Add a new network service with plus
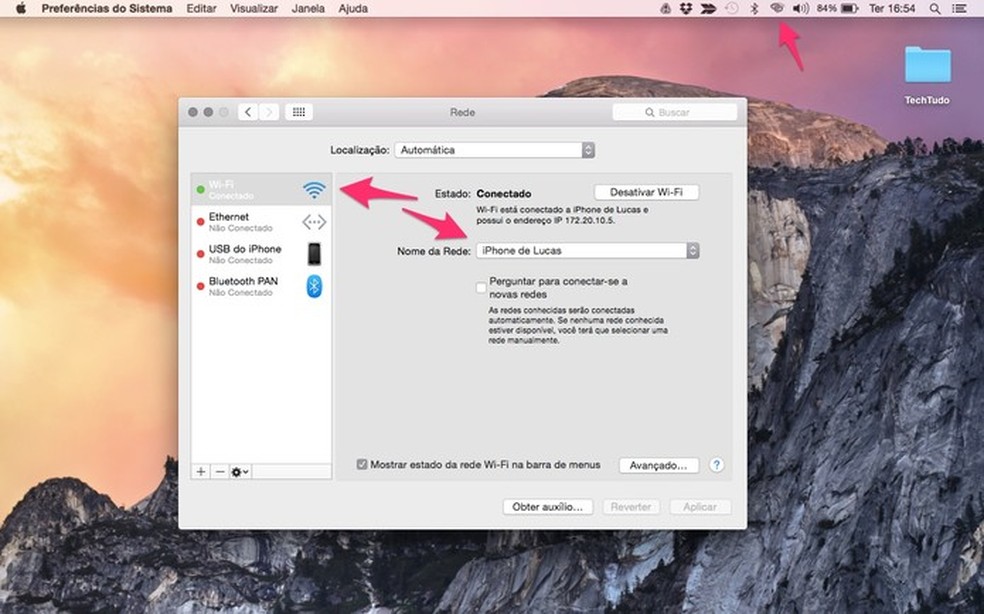 coord(201,471)
